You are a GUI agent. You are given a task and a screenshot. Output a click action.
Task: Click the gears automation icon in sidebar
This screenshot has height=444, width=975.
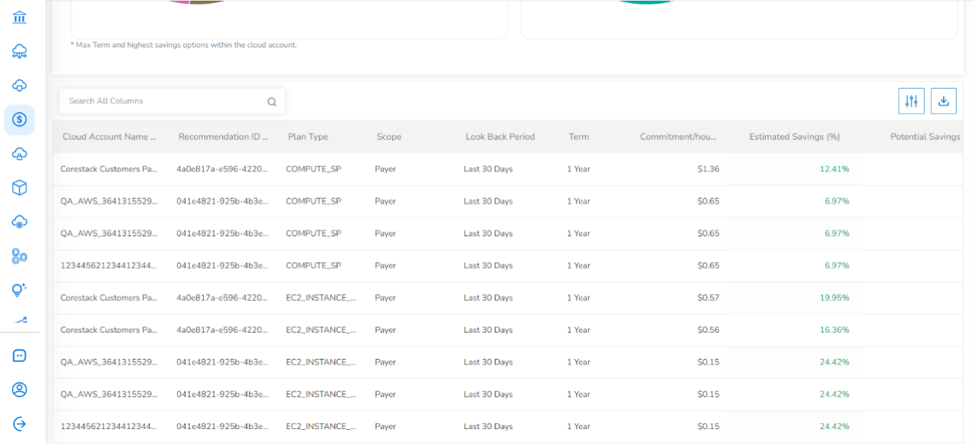pyautogui.click(x=19, y=256)
